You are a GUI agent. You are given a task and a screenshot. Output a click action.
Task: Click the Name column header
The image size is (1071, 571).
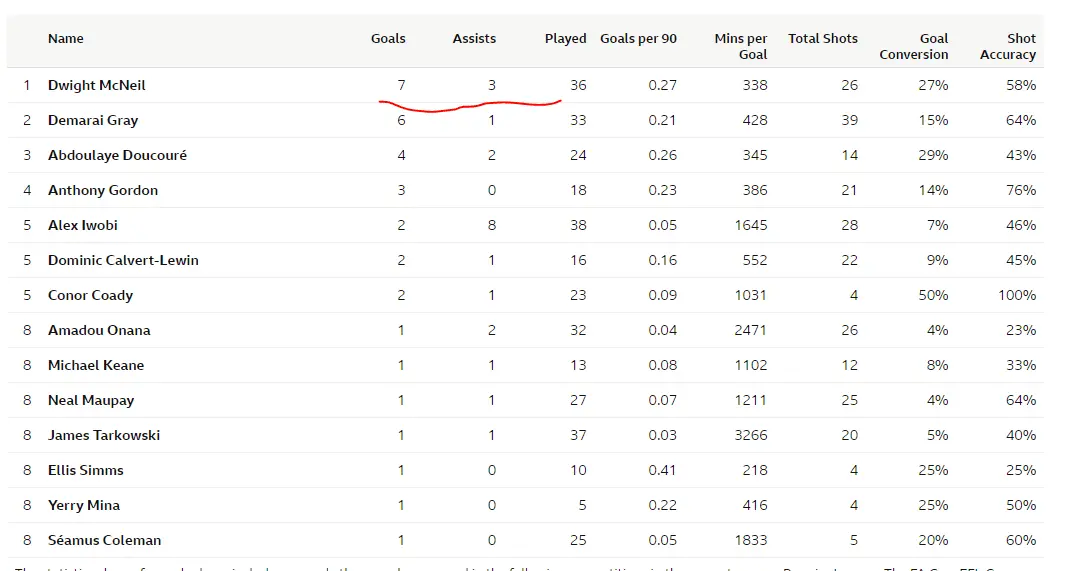pos(66,39)
